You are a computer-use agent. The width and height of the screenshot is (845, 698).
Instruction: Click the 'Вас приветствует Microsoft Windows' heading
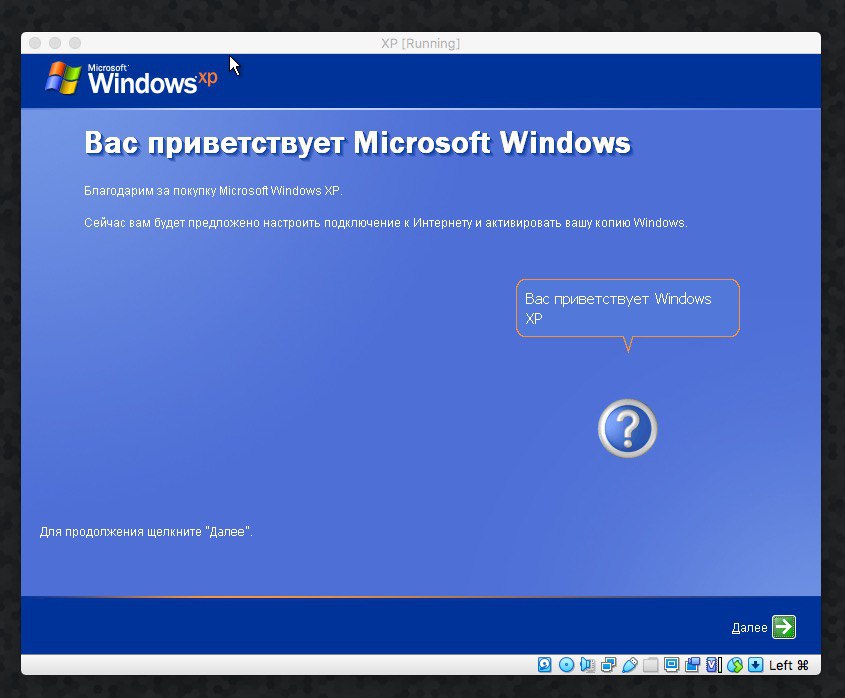357,143
